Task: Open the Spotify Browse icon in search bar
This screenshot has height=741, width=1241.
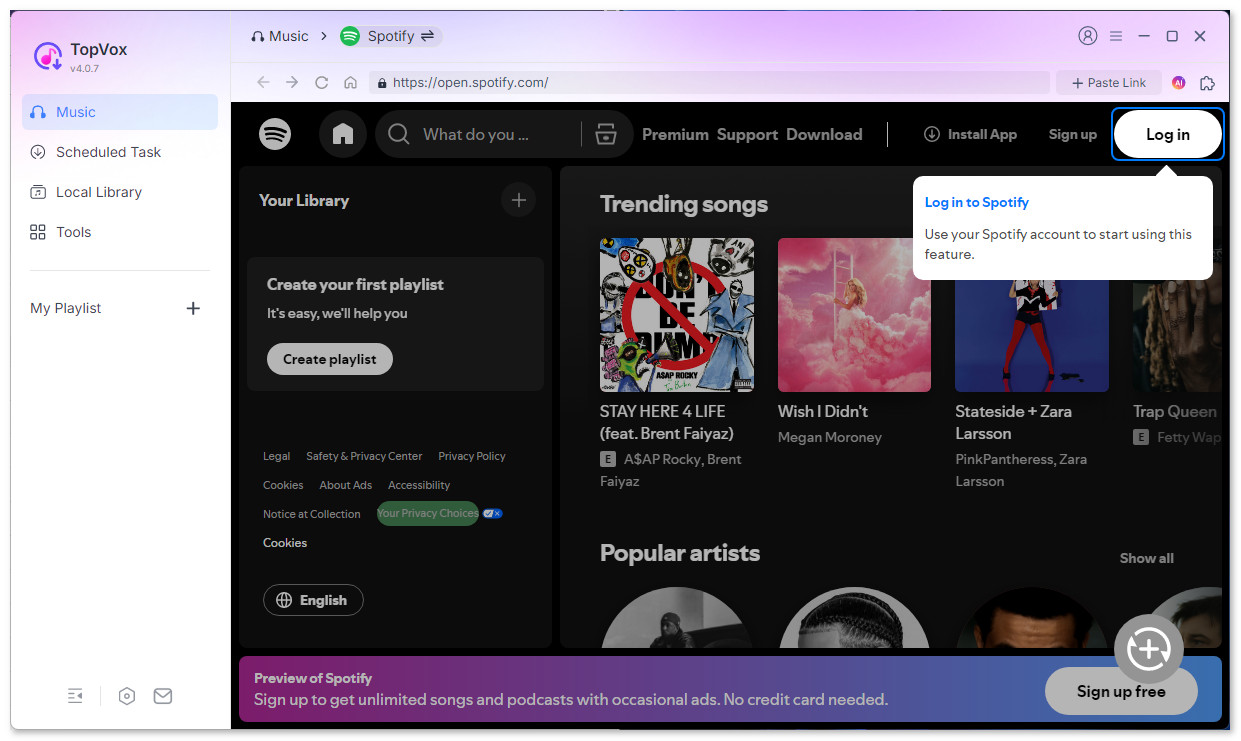Action: [605, 134]
